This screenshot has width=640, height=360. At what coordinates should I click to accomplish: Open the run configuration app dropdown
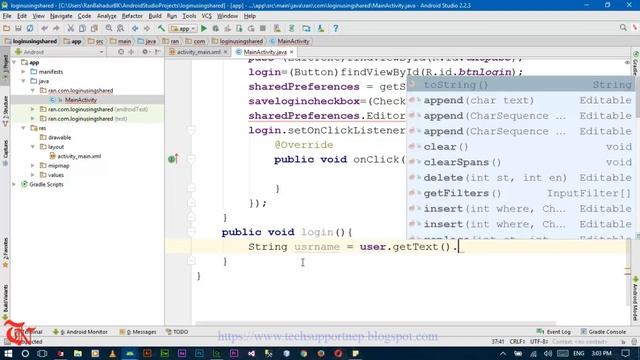click(x=183, y=29)
